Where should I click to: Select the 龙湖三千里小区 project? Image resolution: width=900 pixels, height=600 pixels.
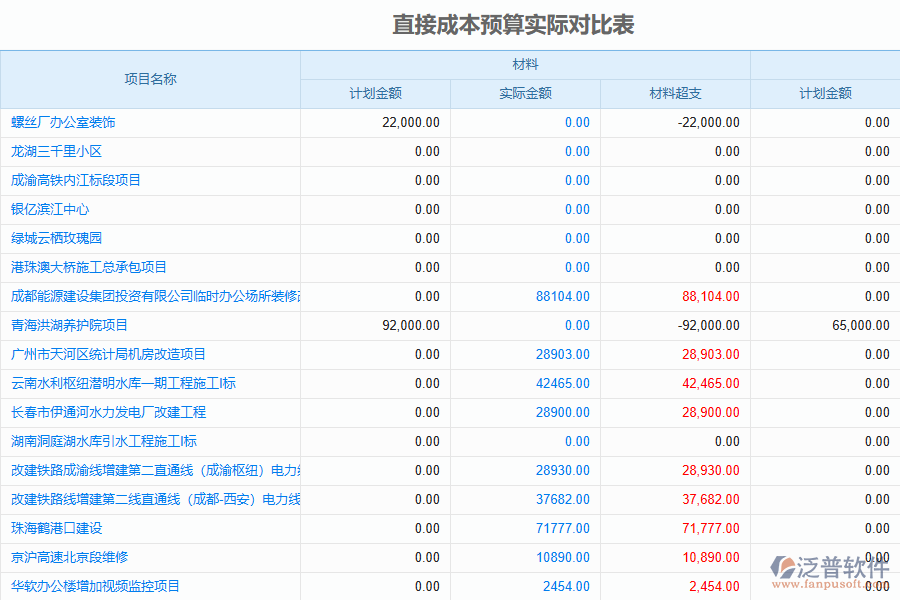[x=55, y=151]
